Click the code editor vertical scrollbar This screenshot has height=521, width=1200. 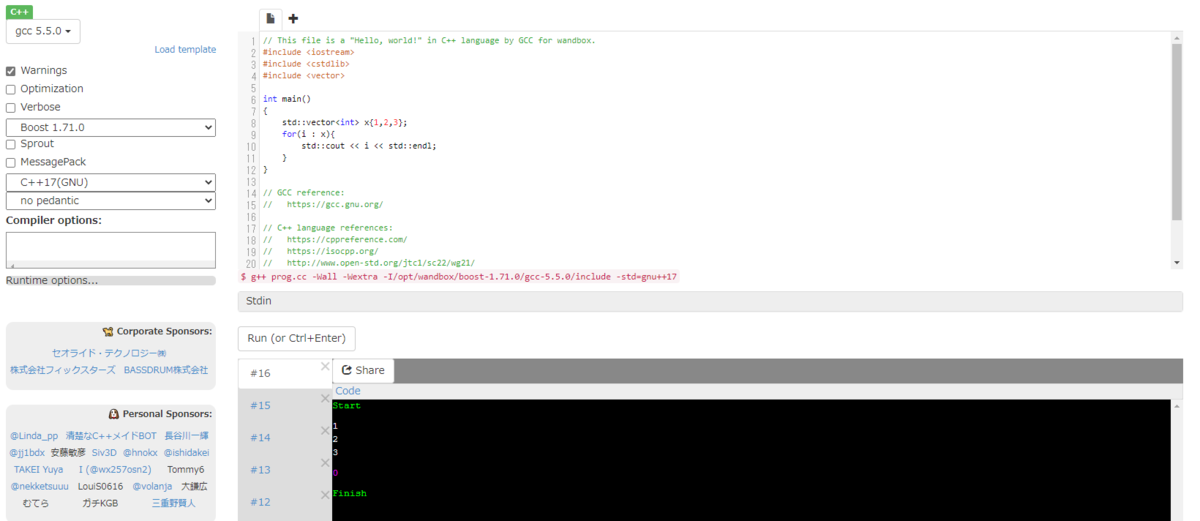(x=1177, y=130)
